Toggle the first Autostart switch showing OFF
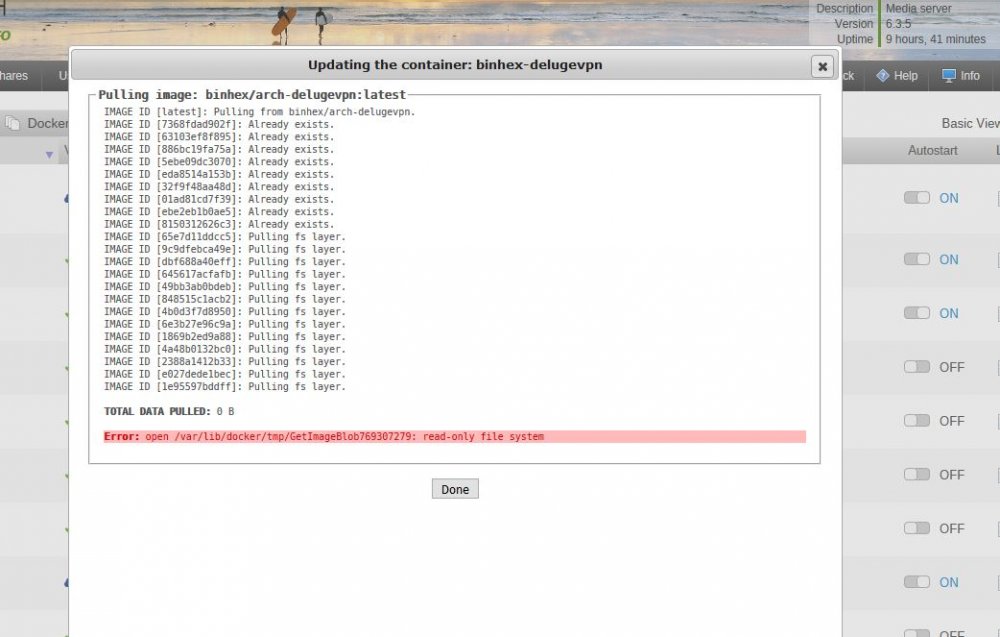 tap(916, 367)
